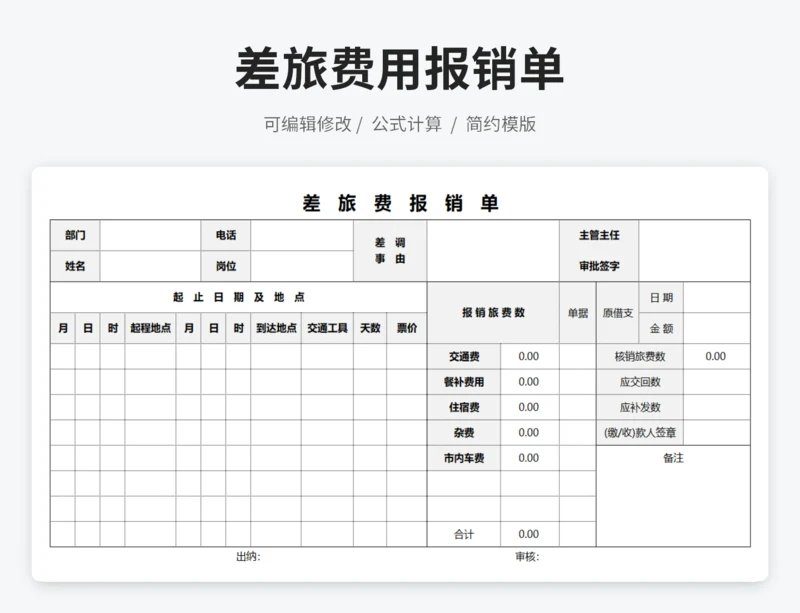Click the 起止日期及地点 header cell
Screen dimensions: 800x613
click(239, 297)
